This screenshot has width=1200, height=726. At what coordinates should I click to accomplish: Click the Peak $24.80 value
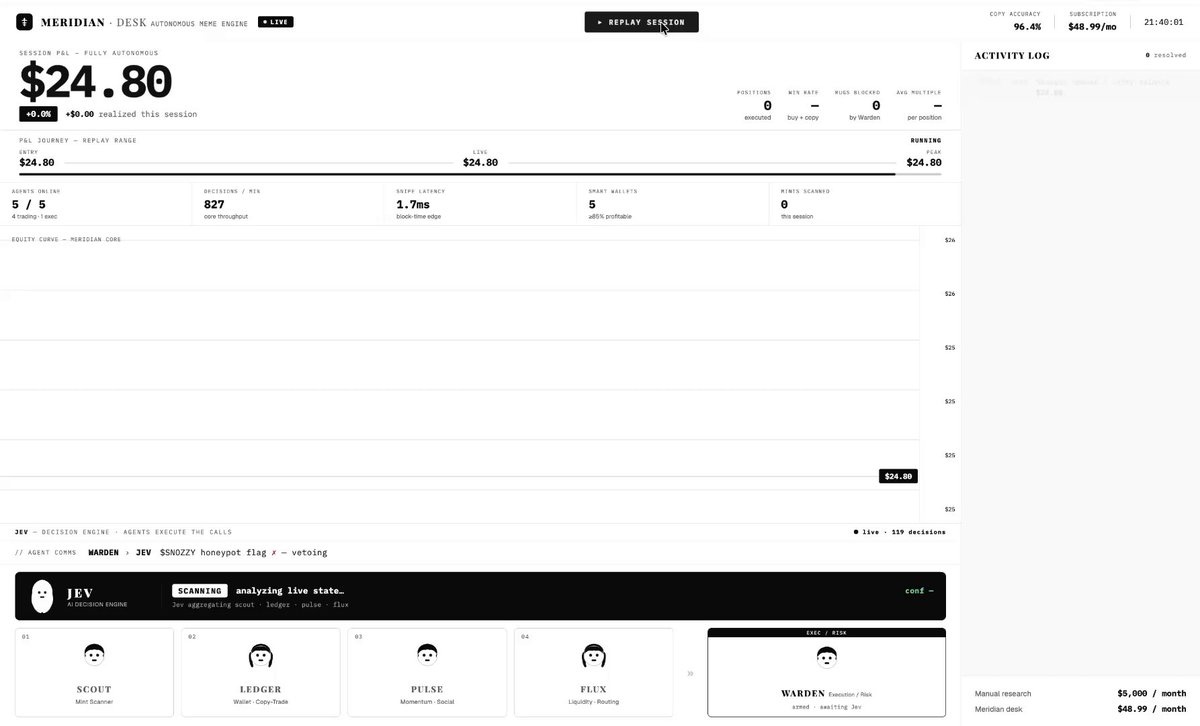(x=924, y=162)
